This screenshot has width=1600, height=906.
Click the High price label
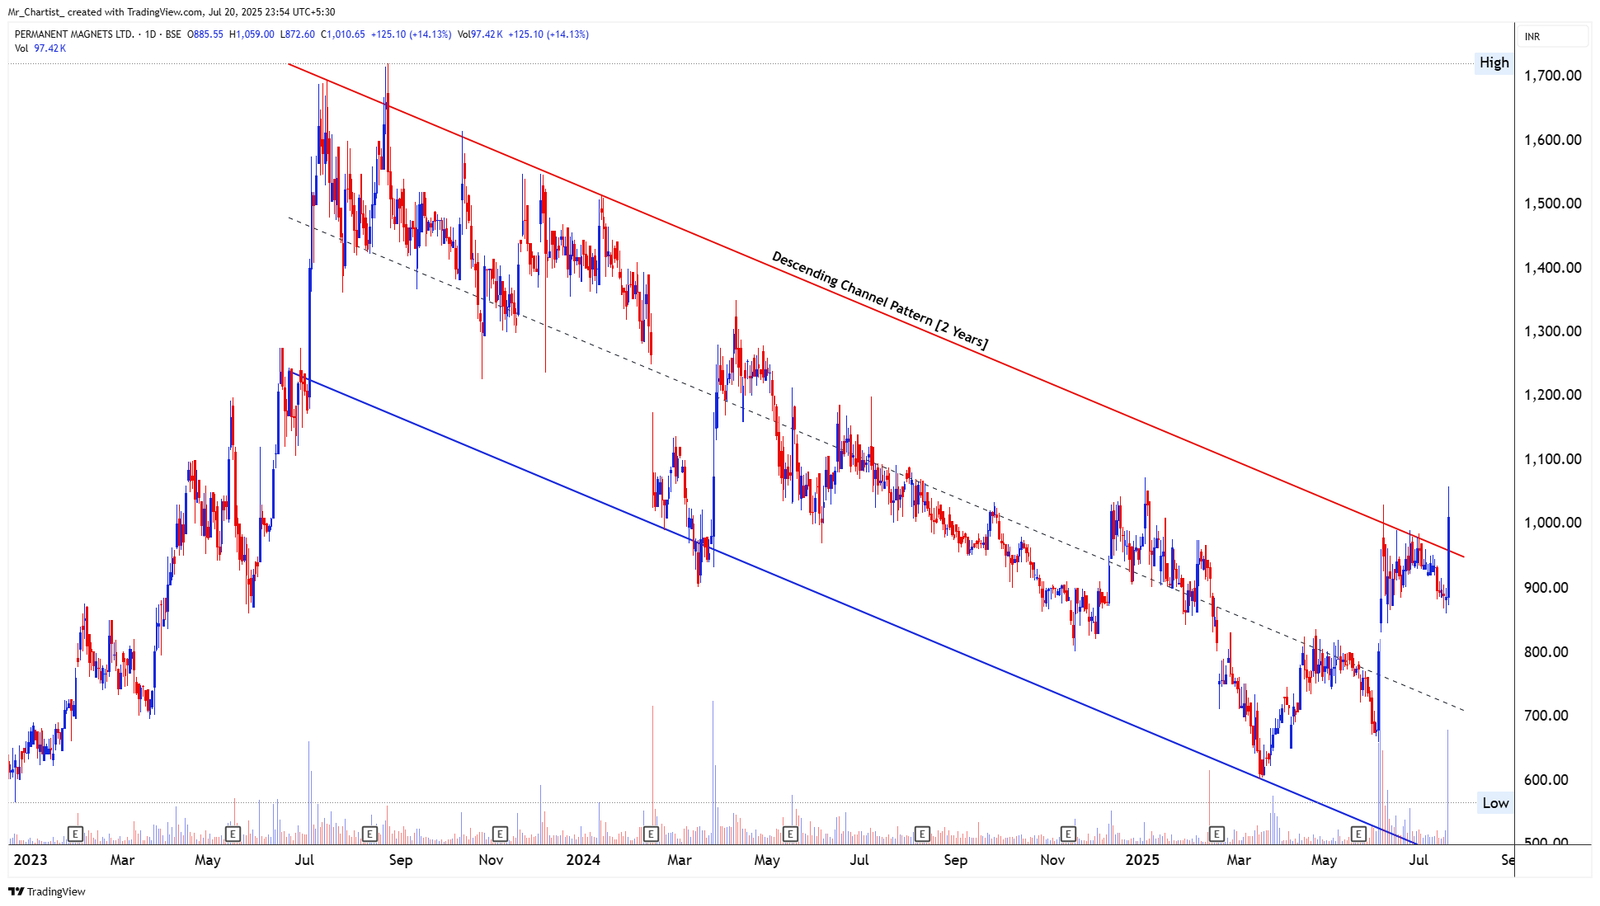coord(1493,63)
